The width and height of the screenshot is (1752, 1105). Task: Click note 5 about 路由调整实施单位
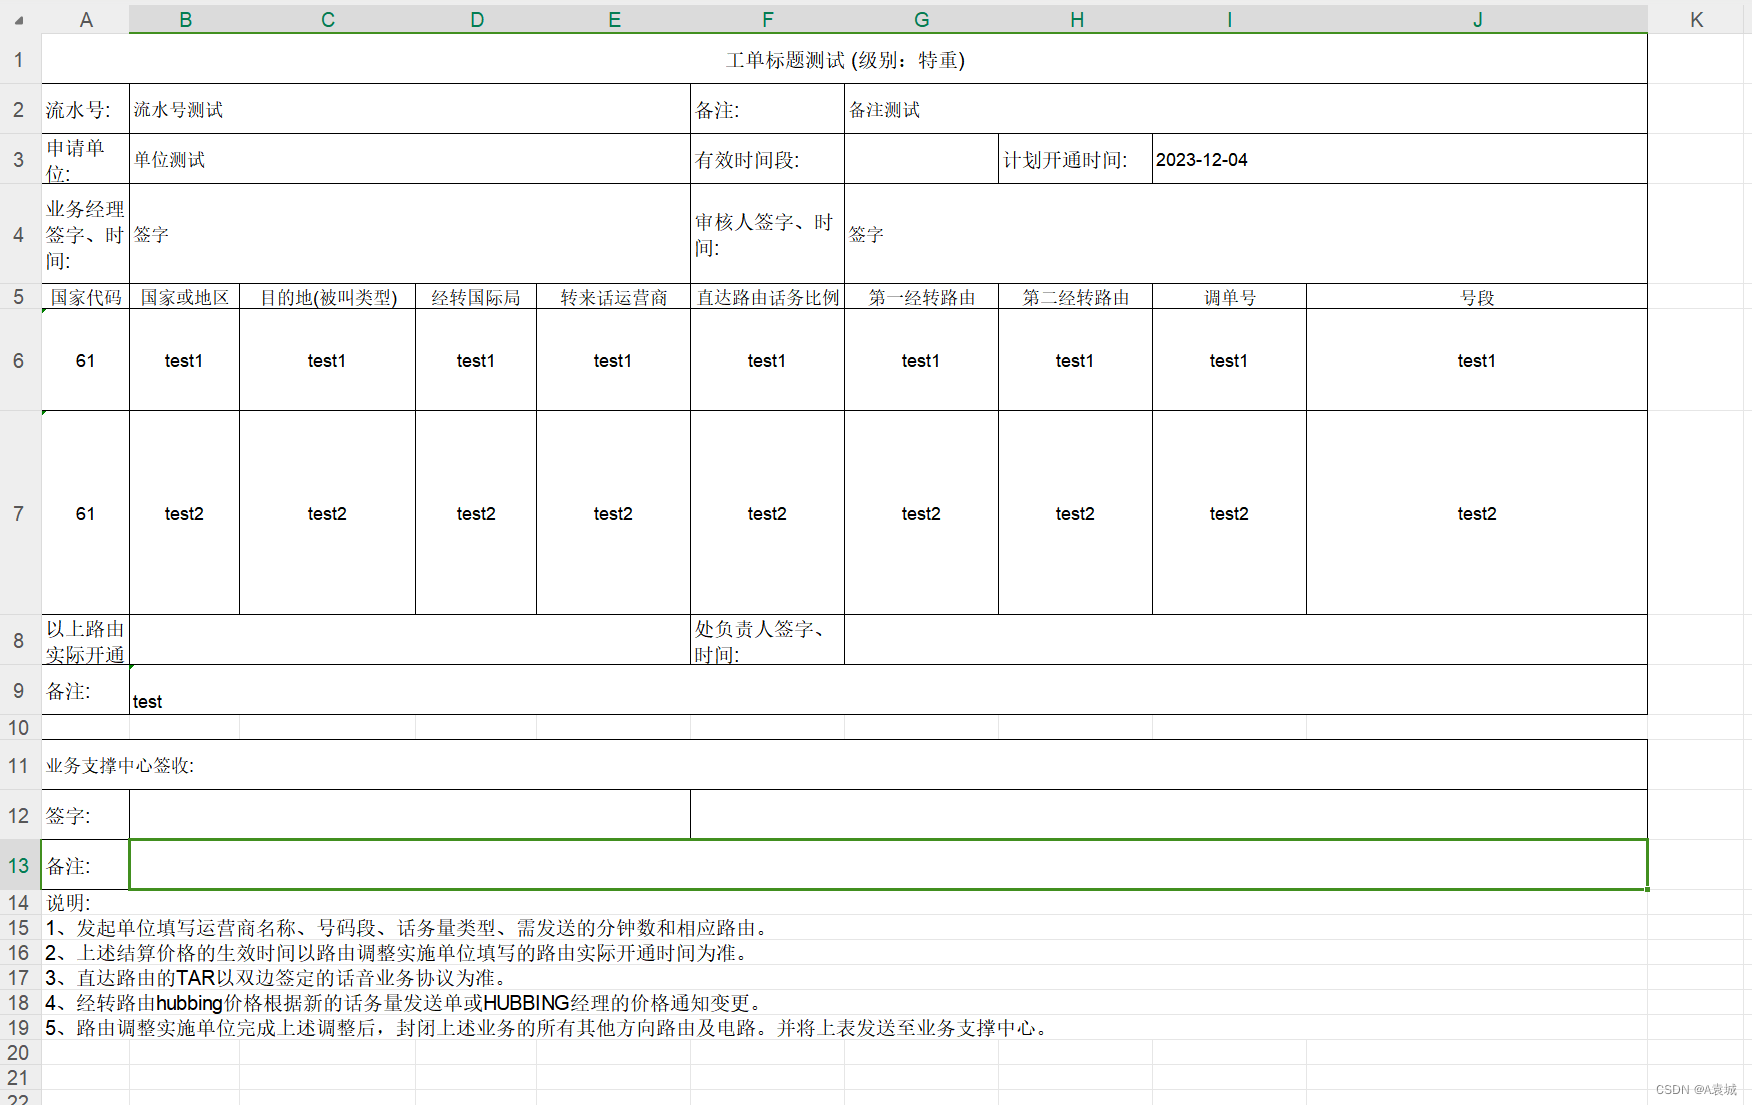[x=549, y=1027]
